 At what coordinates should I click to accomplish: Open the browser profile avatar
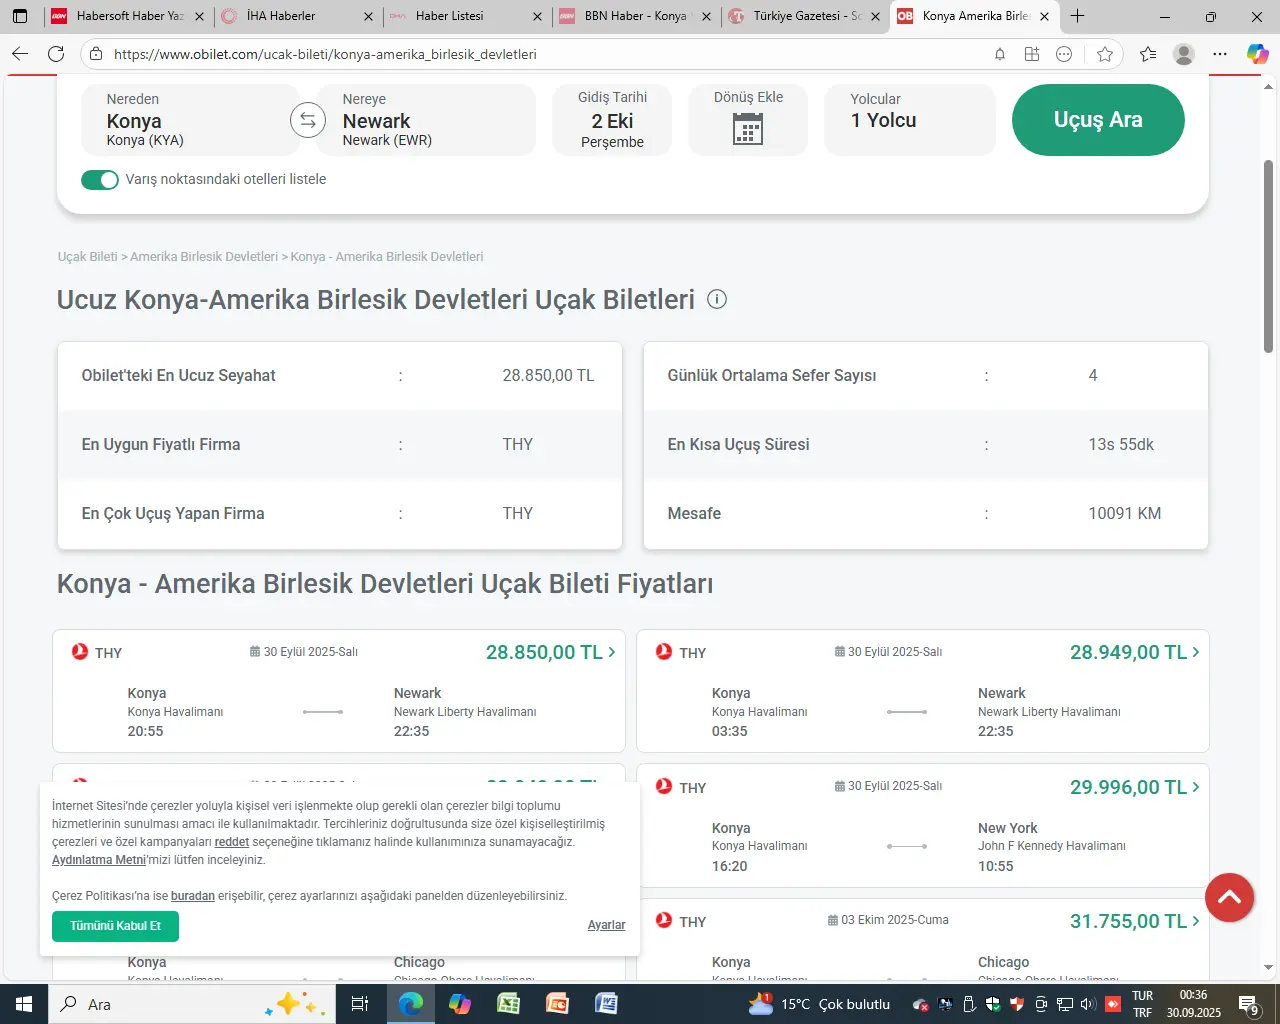[x=1184, y=54]
